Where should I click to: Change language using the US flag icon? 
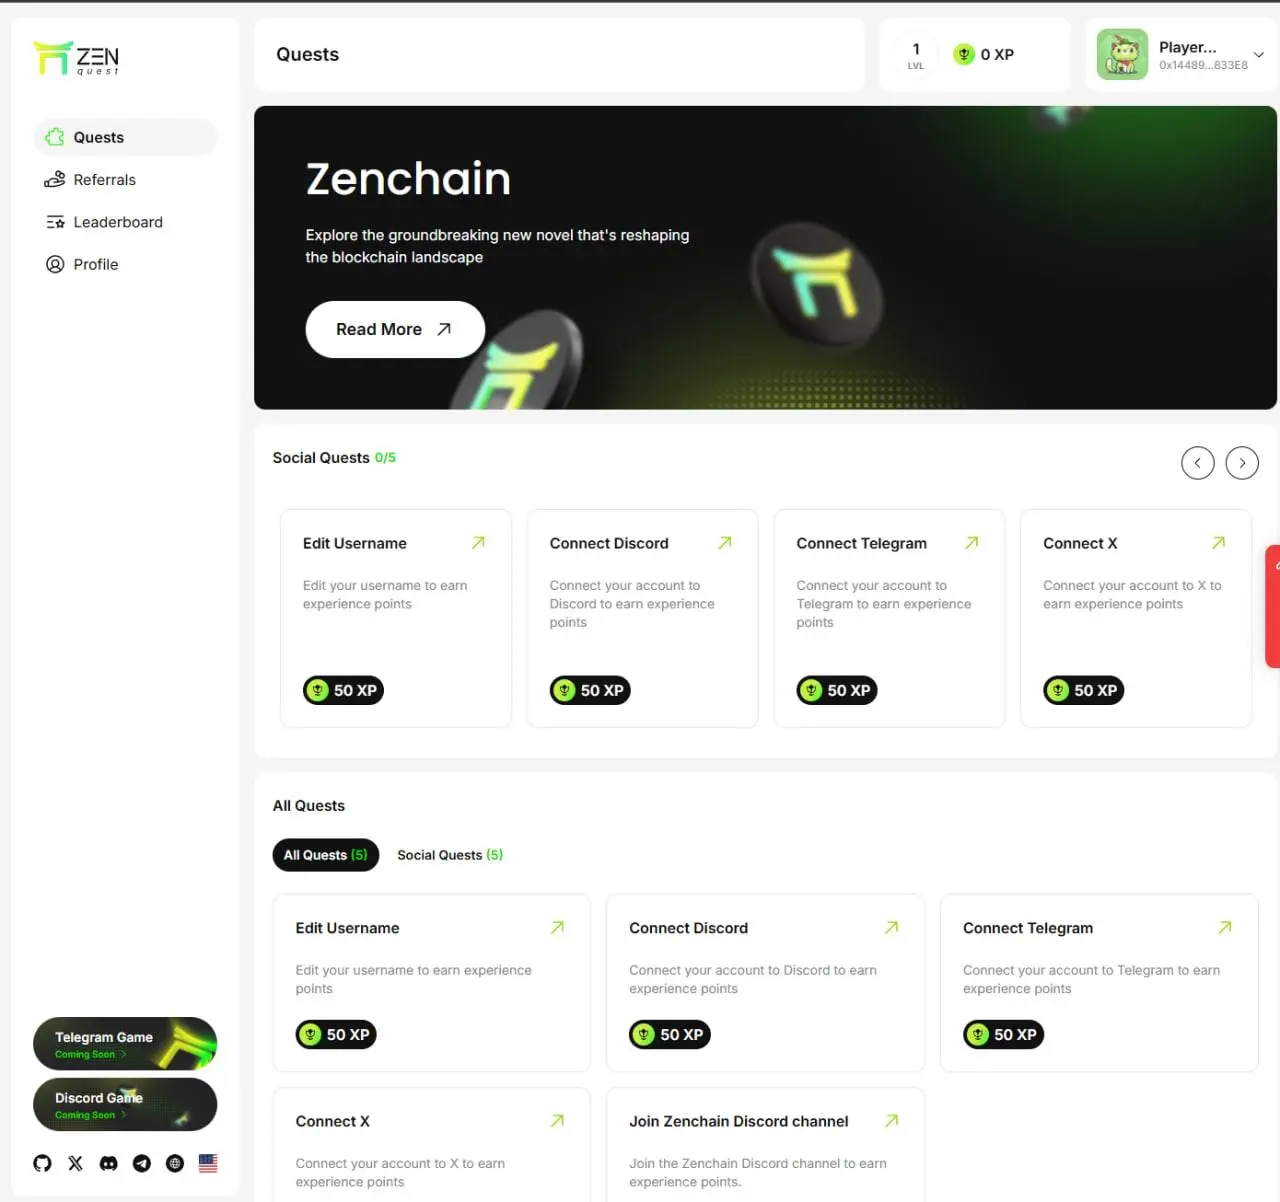pos(208,1163)
